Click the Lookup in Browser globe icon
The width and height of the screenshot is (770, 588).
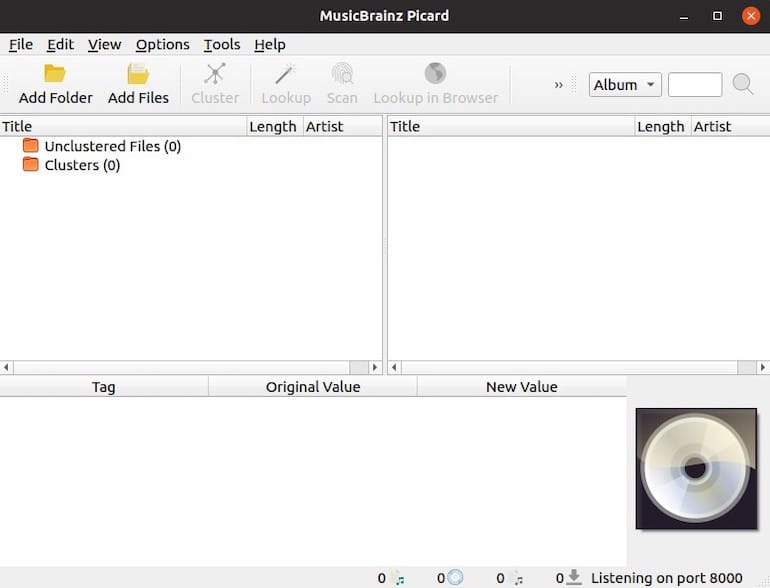click(x=435, y=74)
